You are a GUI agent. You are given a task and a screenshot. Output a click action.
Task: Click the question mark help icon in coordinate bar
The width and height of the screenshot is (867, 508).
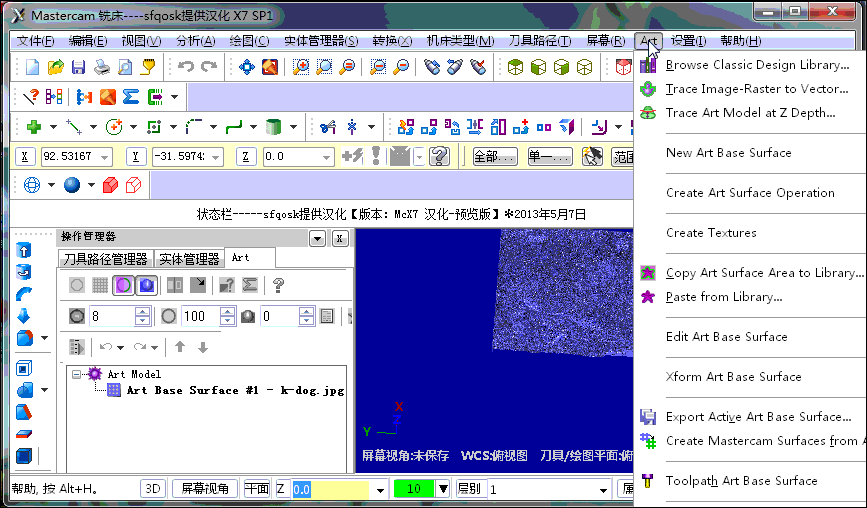pos(440,156)
